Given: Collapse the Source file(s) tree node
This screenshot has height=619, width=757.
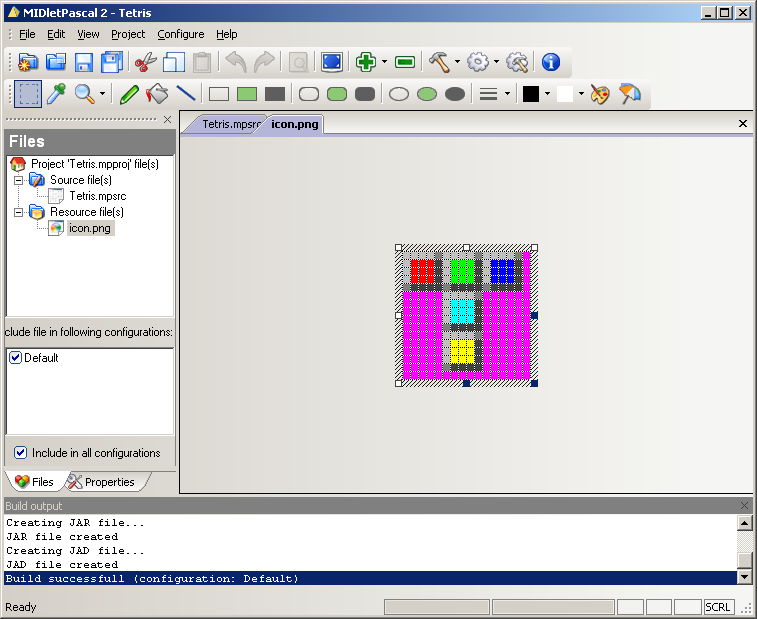Looking at the screenshot, I should [x=19, y=180].
